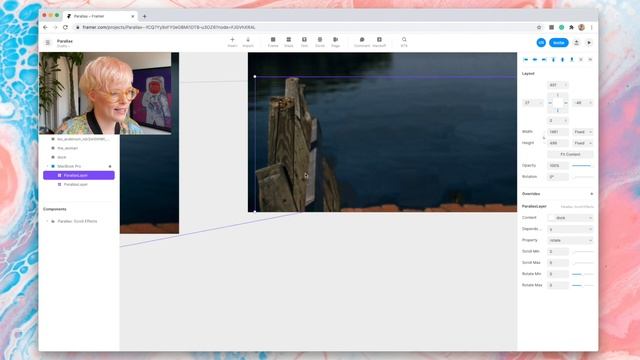640x360 pixels.
Task: Distribute layers vertically
Action: [x=590, y=60]
